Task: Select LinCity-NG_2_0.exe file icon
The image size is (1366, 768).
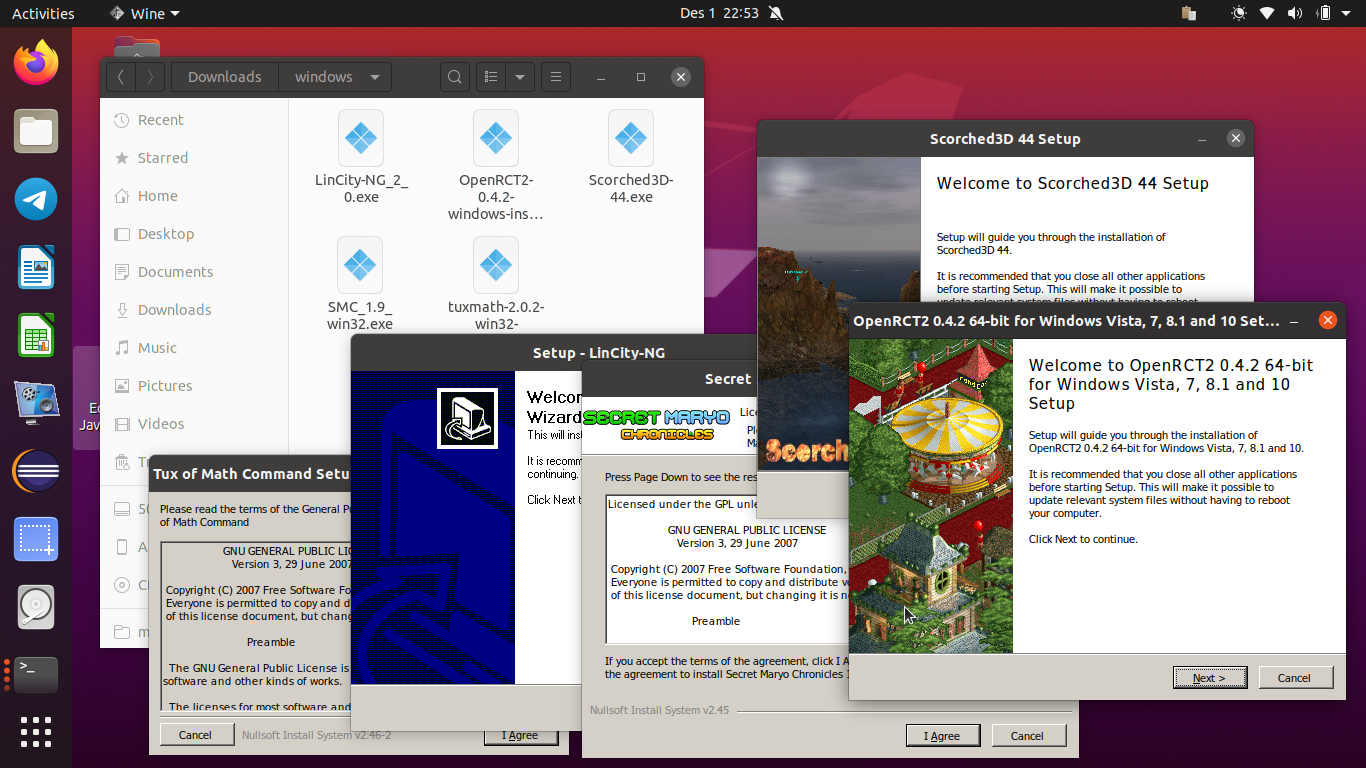Action: click(361, 138)
